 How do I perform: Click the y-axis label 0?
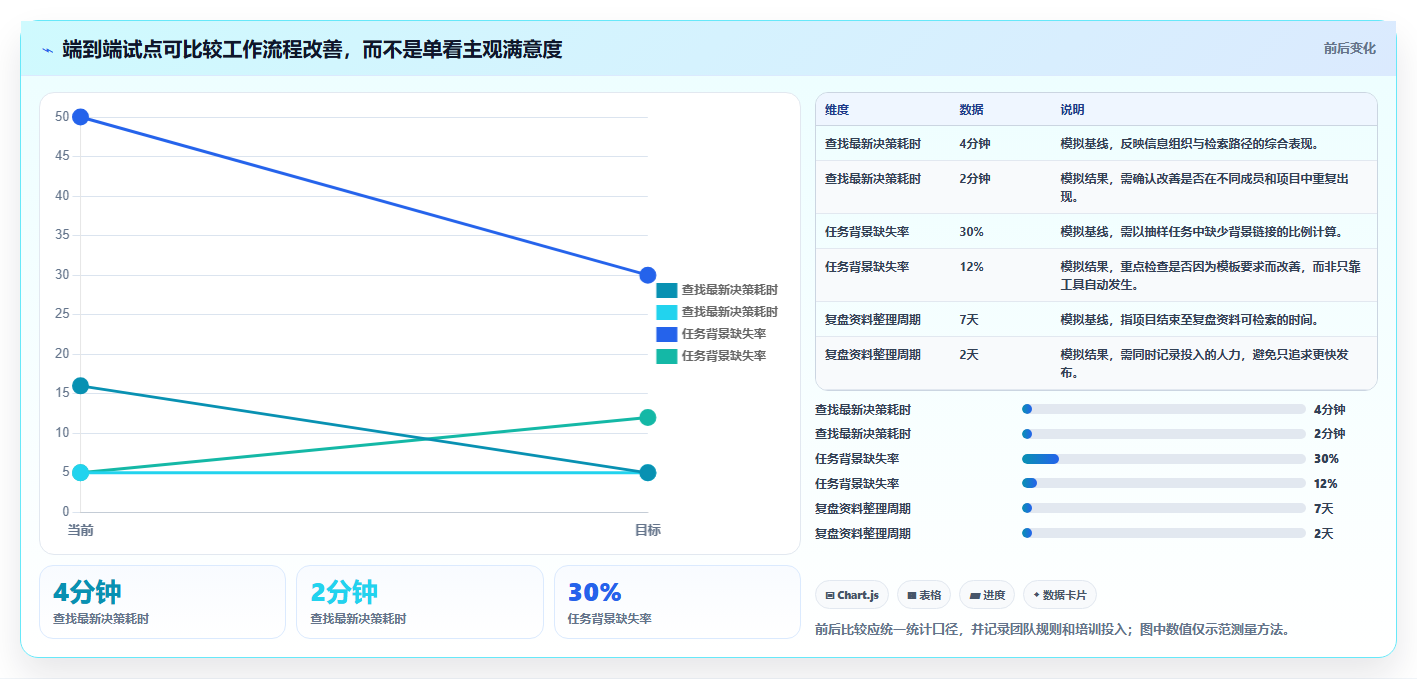(65, 512)
